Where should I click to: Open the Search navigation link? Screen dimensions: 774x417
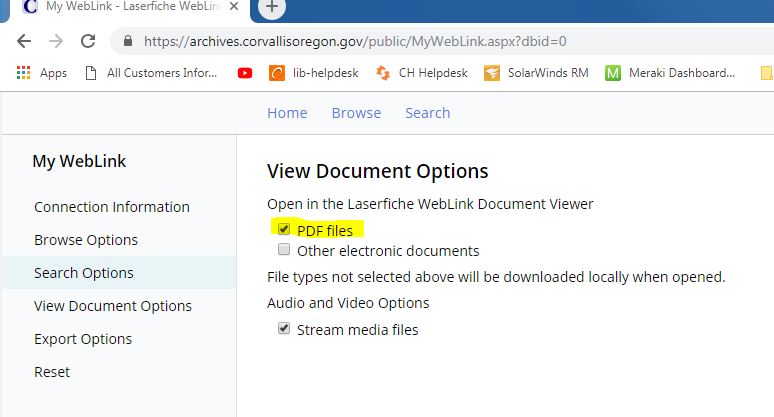click(x=427, y=113)
